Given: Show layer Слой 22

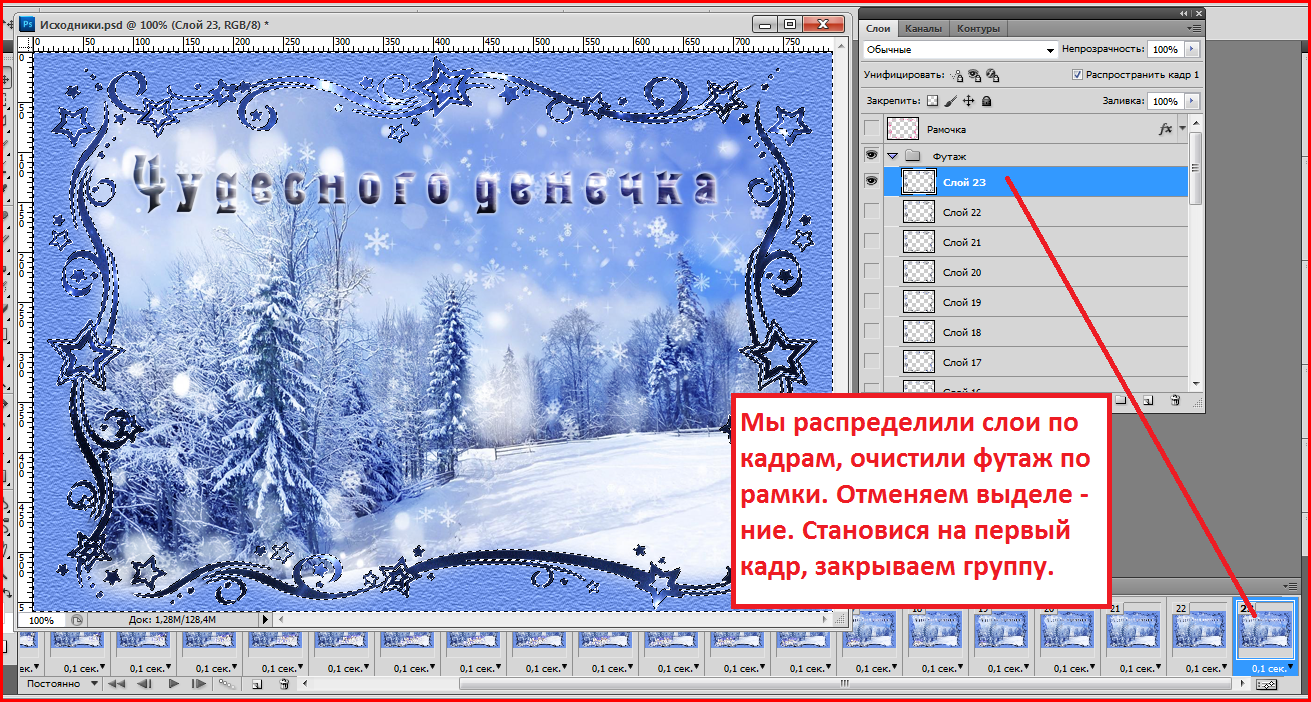Looking at the screenshot, I should point(872,212).
